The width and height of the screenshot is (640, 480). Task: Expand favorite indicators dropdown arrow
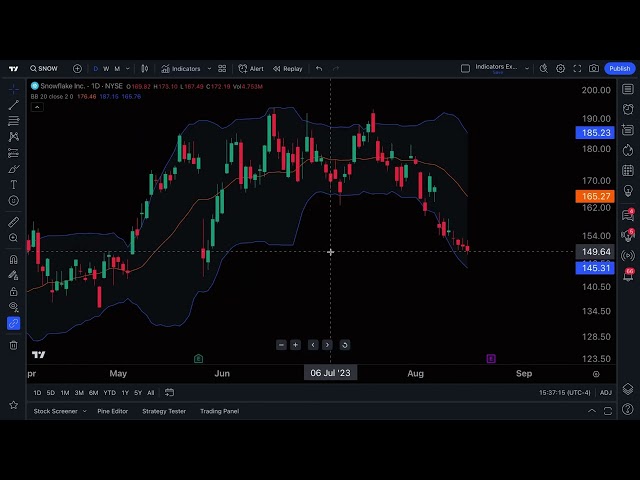[209, 69]
